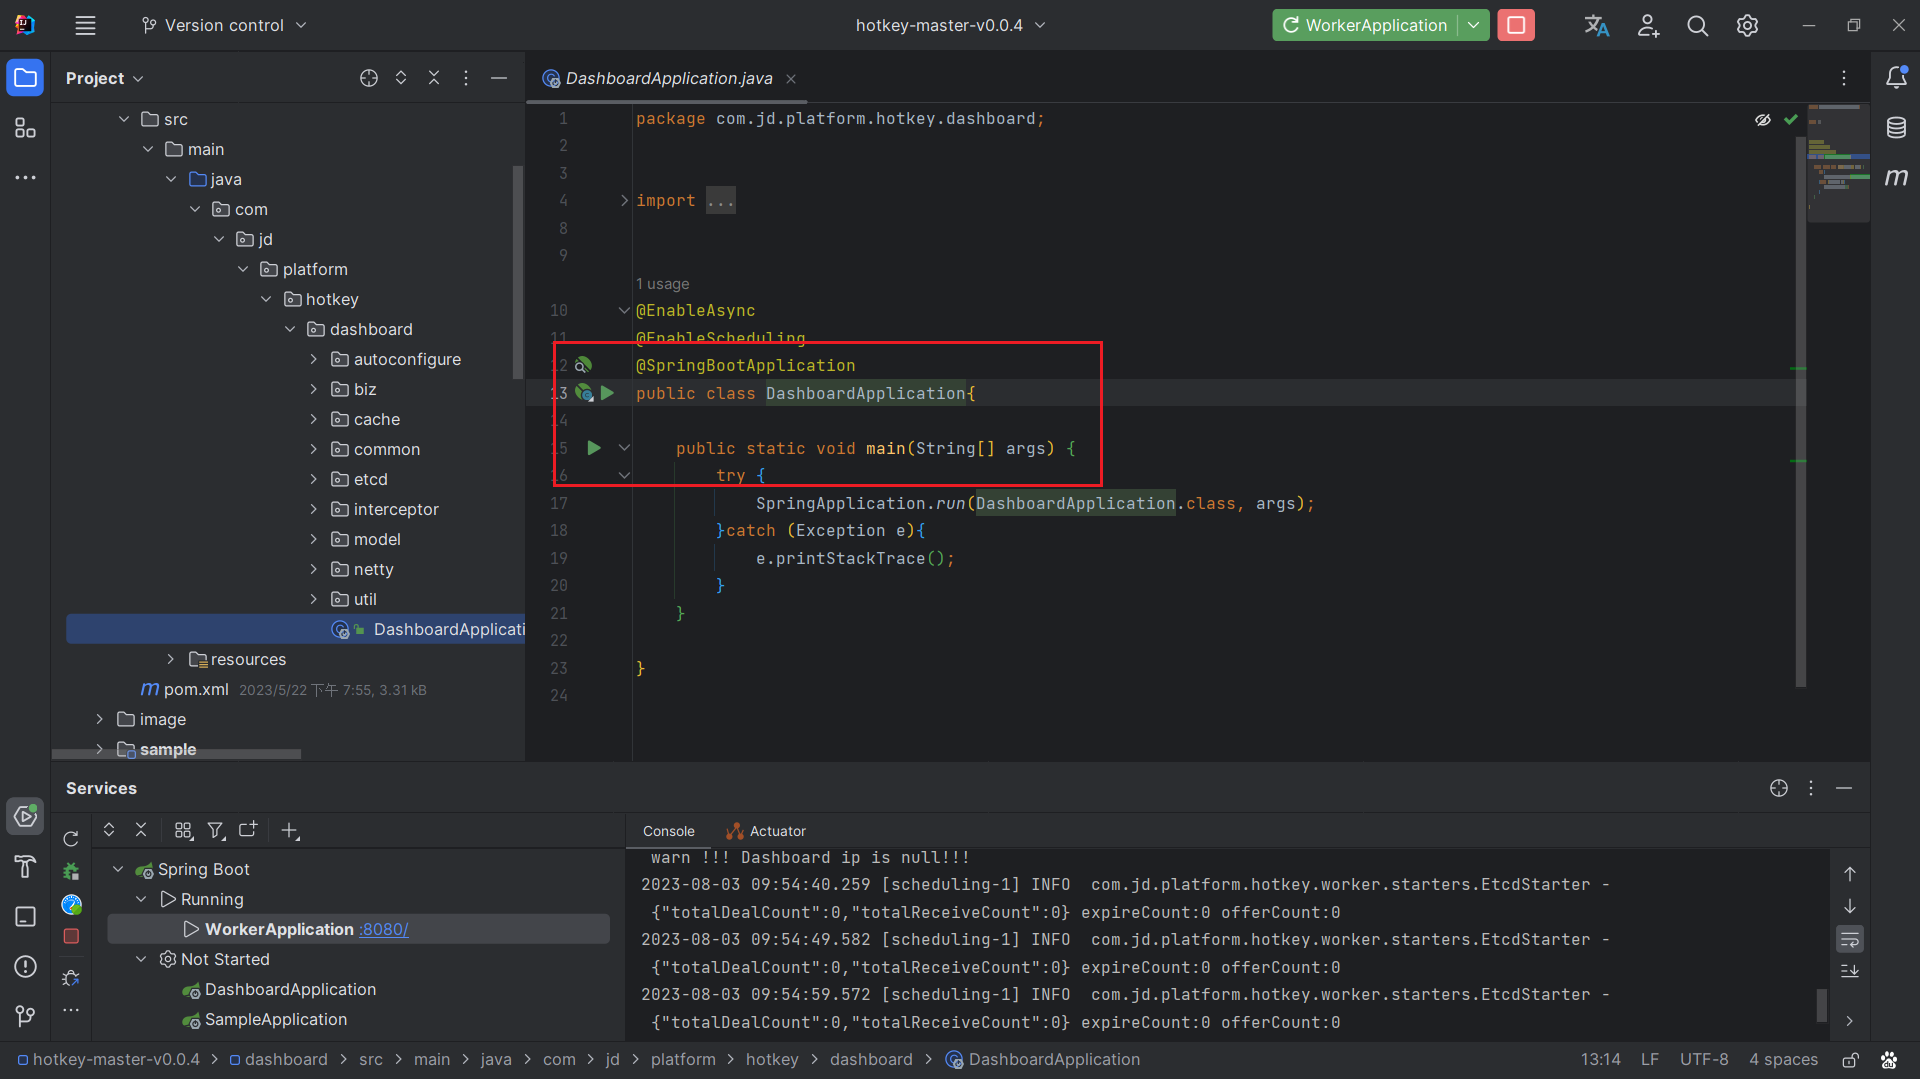Select SampleApplication service
This screenshot has height=1079, width=1920.
pyautogui.click(x=265, y=1019)
